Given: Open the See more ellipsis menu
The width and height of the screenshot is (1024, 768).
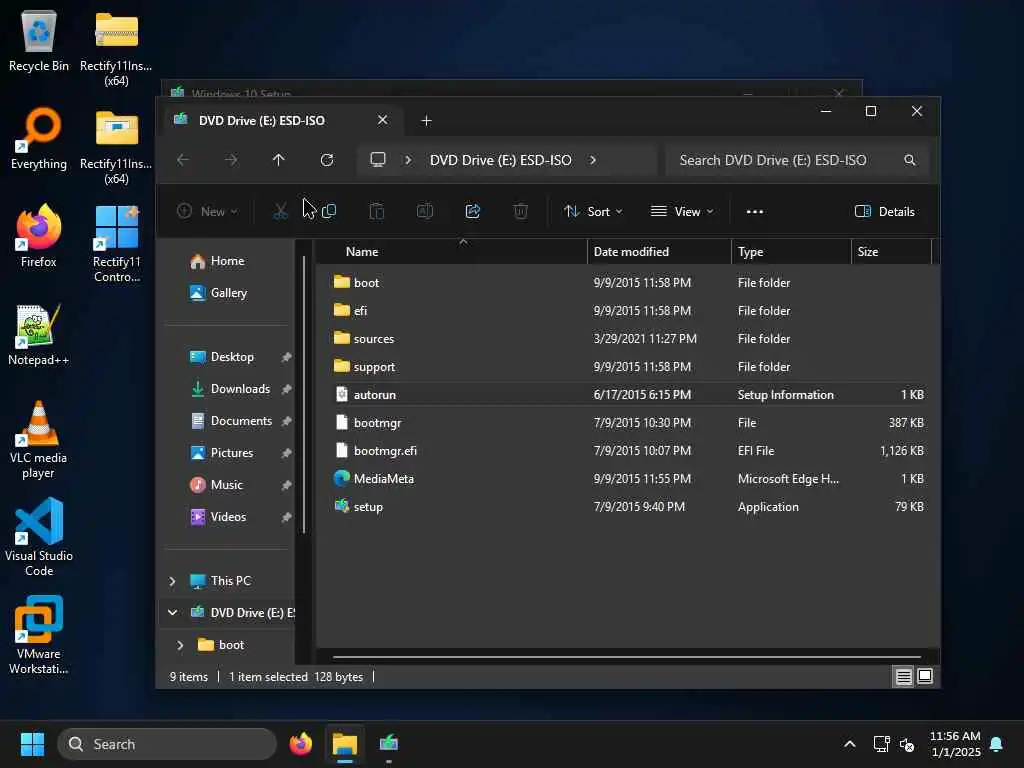Looking at the screenshot, I should 754,212.
